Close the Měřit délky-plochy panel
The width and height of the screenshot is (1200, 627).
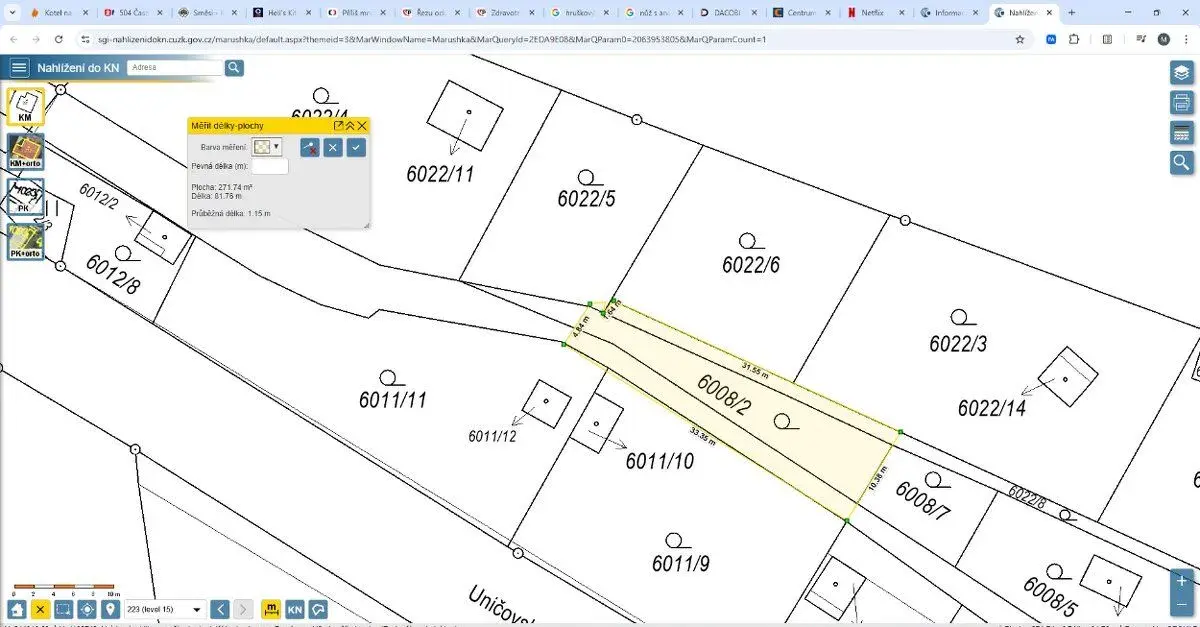(x=362, y=125)
